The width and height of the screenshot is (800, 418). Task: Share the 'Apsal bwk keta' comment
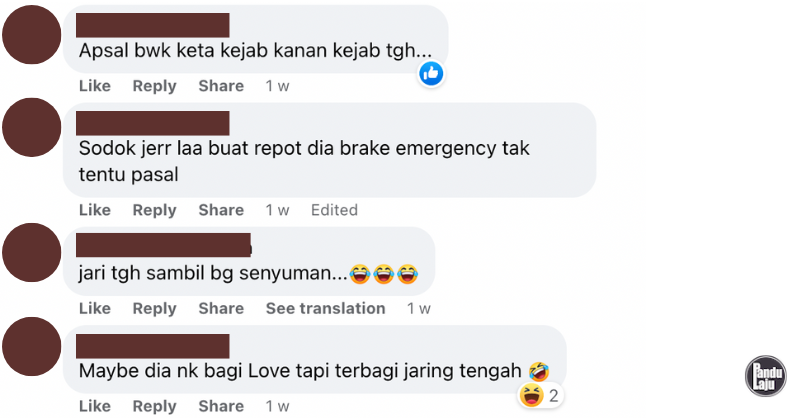coord(221,86)
